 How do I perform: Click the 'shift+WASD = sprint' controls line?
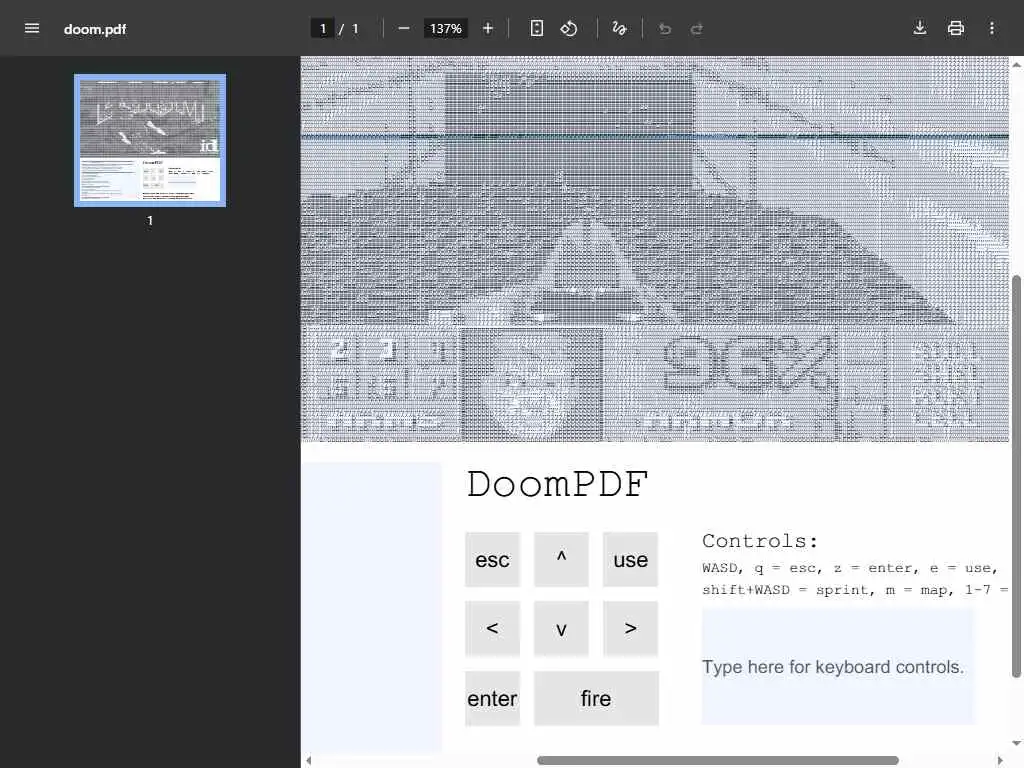point(856,590)
